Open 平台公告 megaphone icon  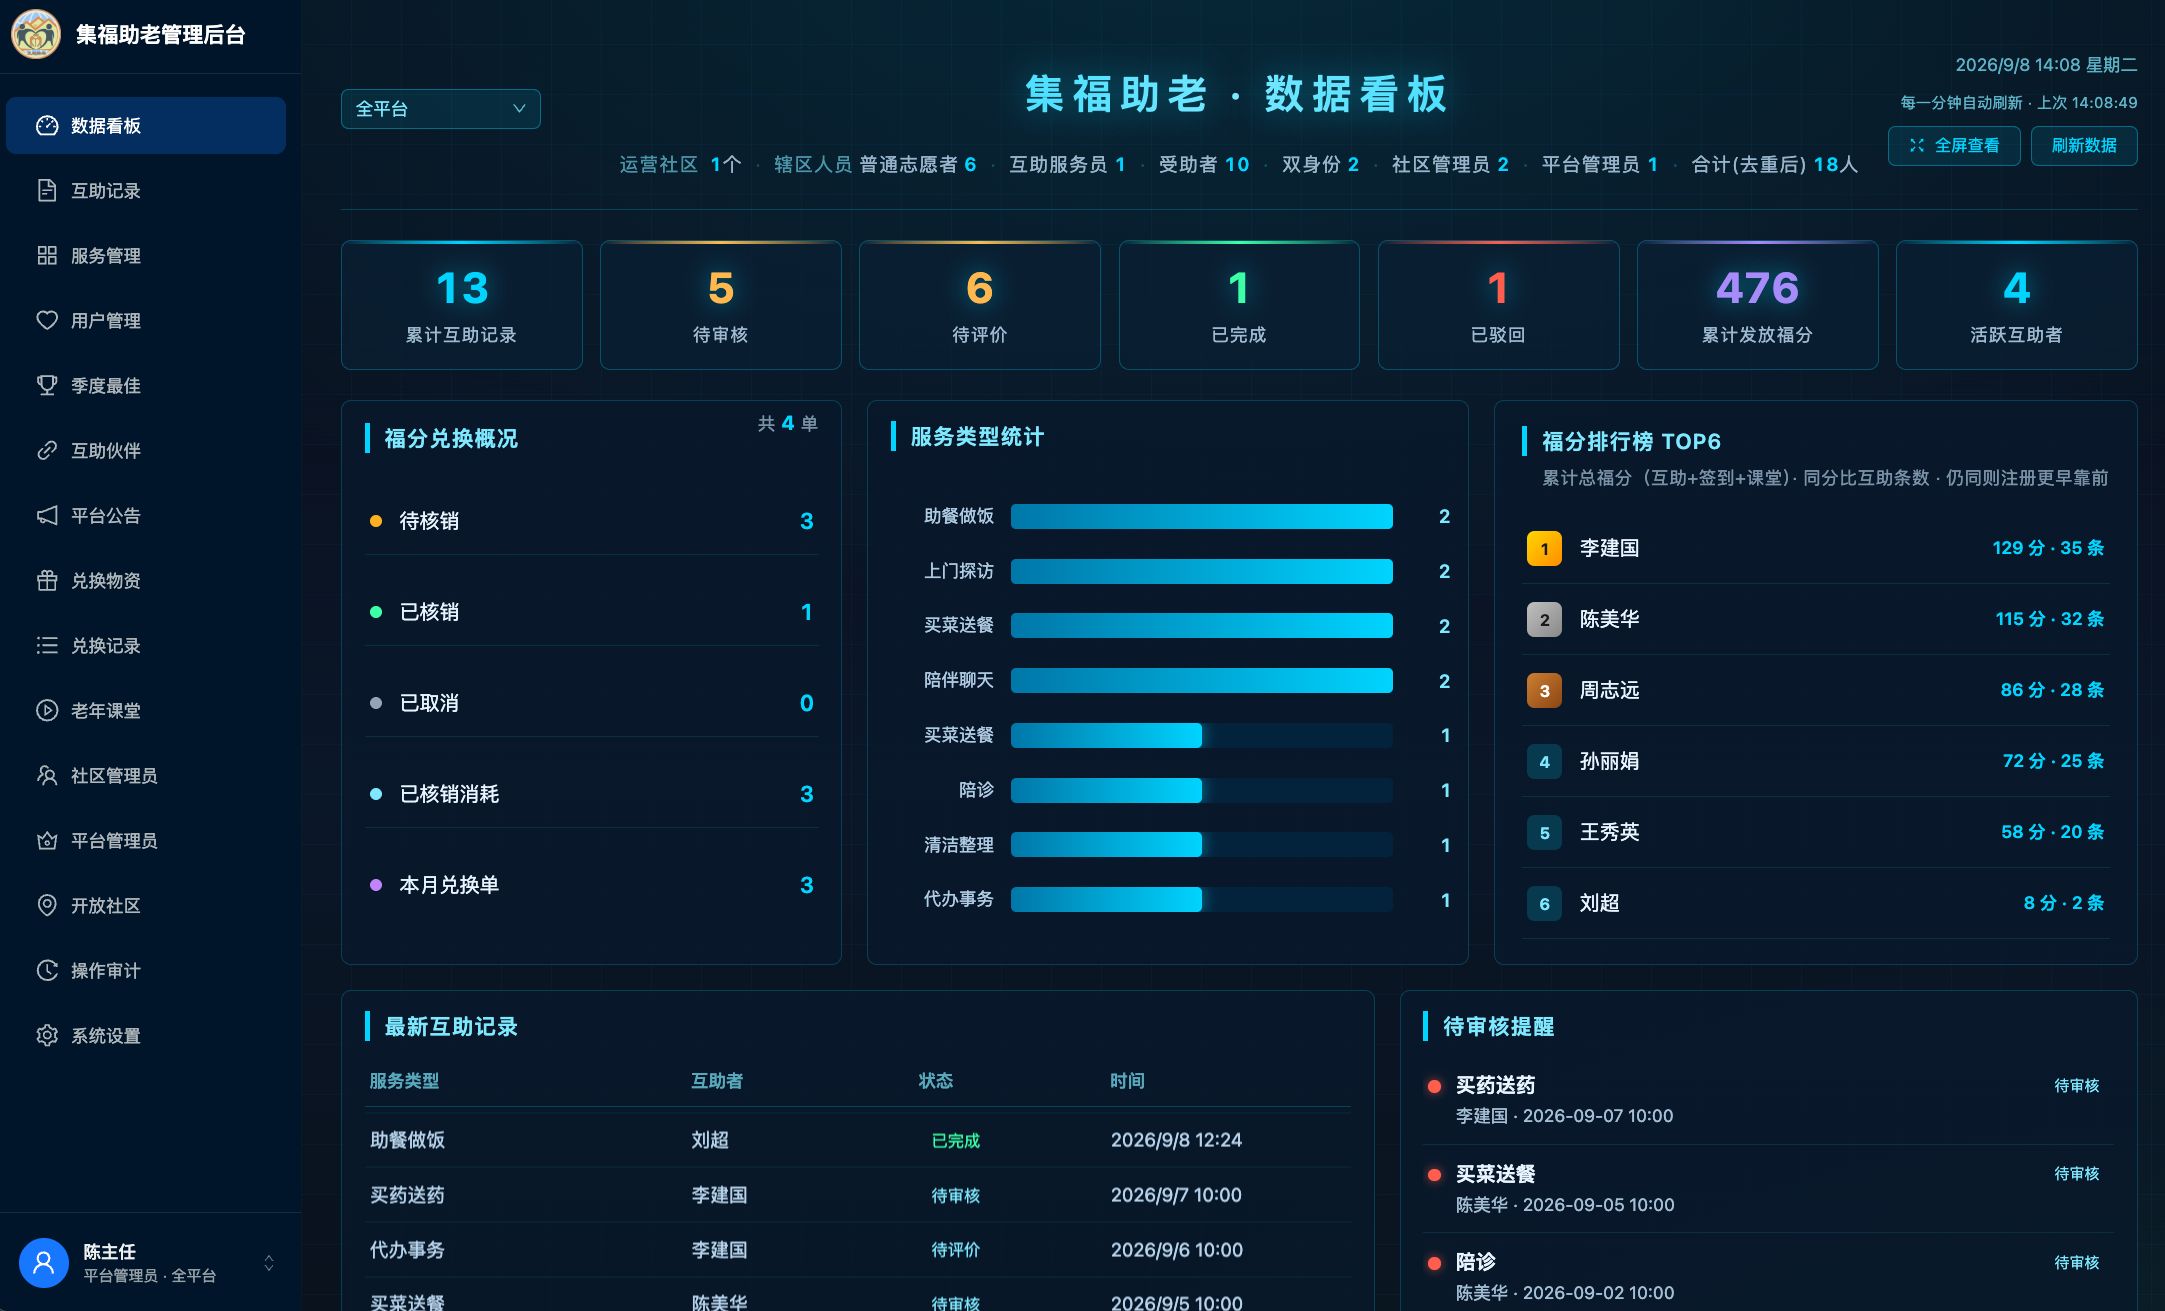coord(47,515)
